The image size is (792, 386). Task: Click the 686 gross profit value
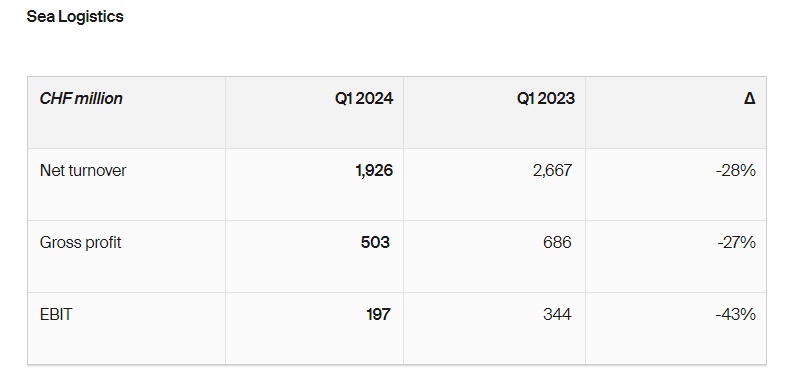coord(557,243)
